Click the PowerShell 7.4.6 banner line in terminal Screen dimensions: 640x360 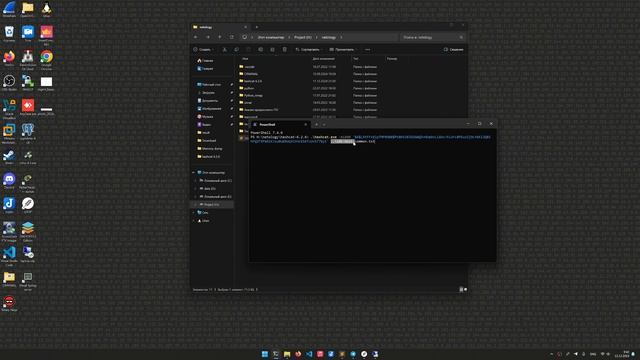pyautogui.click(x=267, y=133)
